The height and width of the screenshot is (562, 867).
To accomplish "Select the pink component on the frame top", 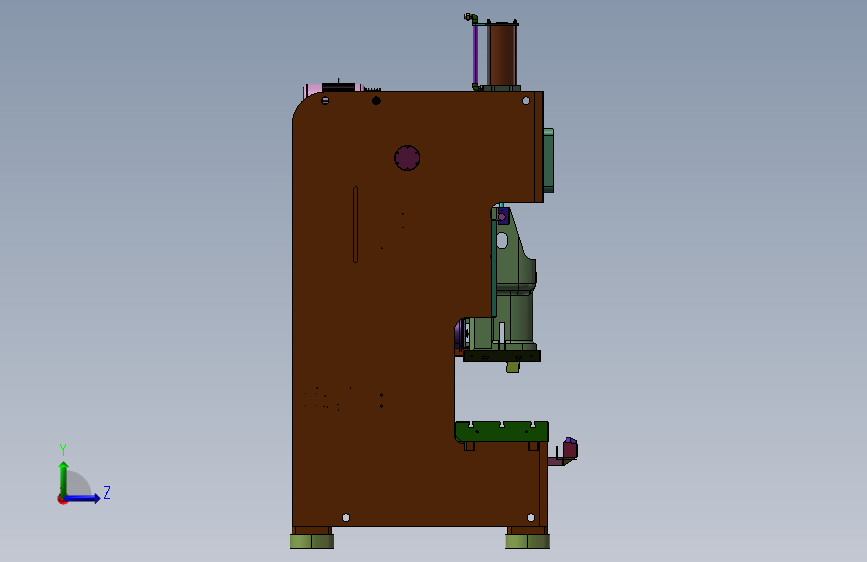I will coord(313,90).
